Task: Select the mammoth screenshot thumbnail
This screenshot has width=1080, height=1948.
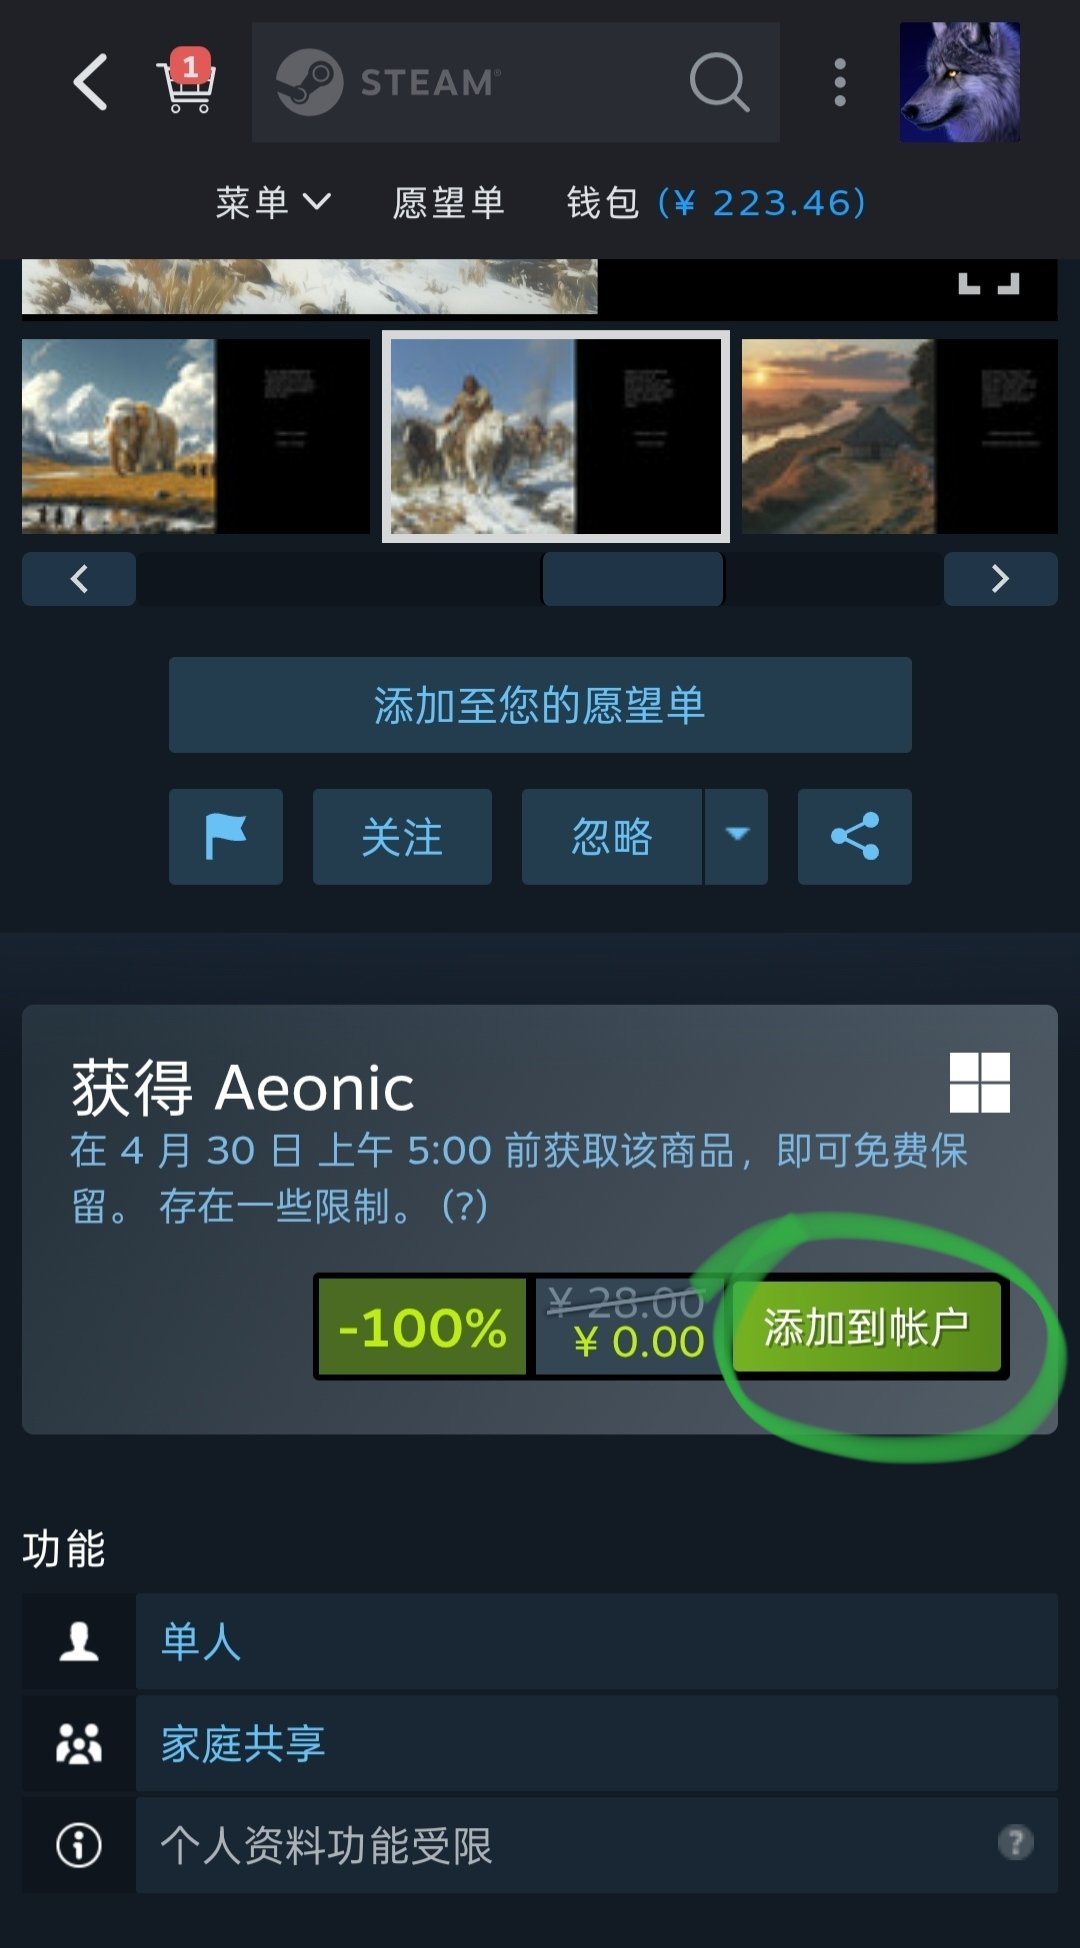Action: point(196,436)
